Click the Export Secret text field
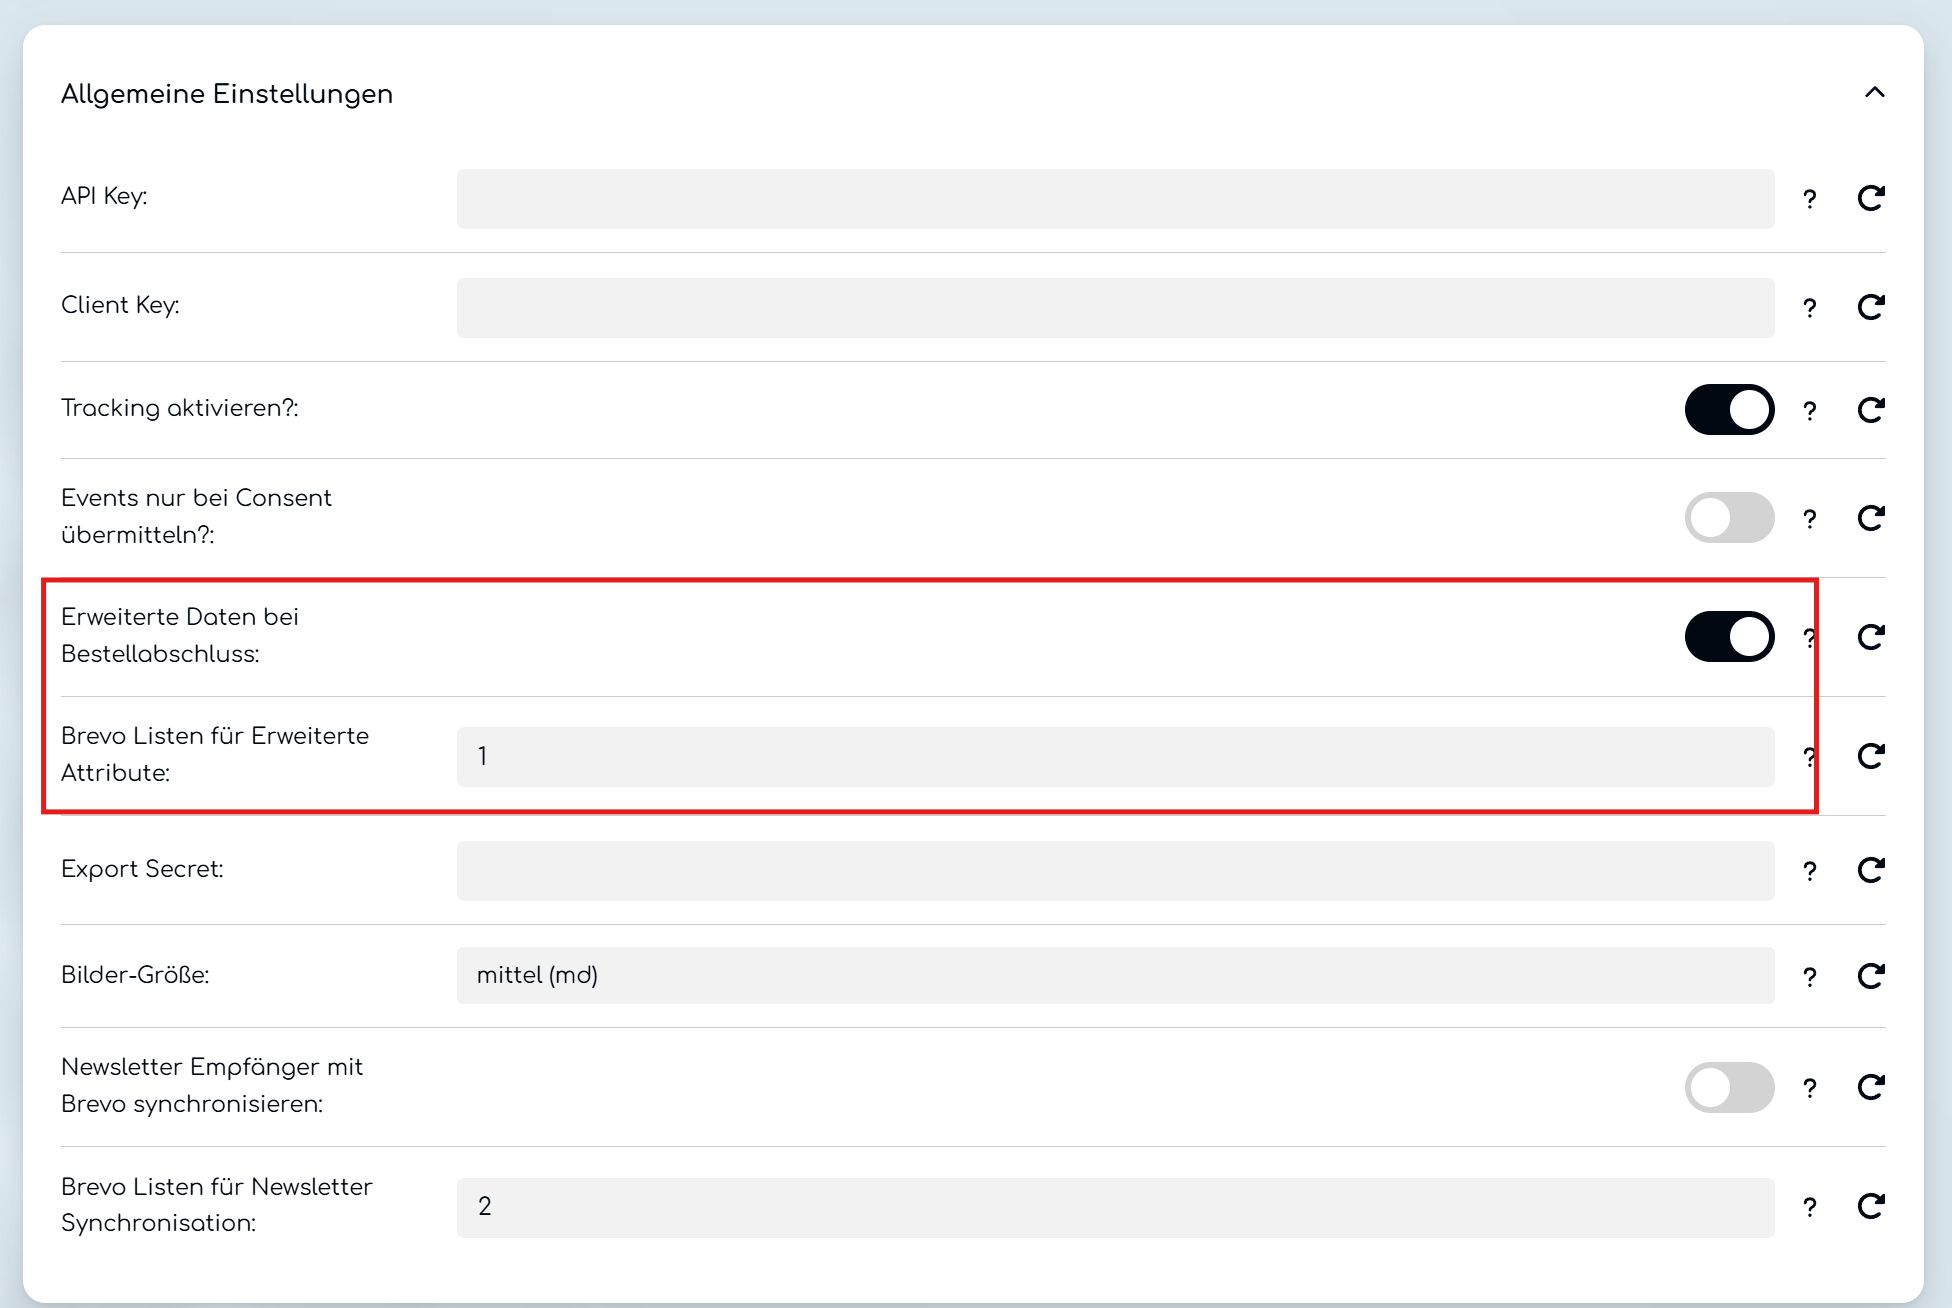 1115,871
